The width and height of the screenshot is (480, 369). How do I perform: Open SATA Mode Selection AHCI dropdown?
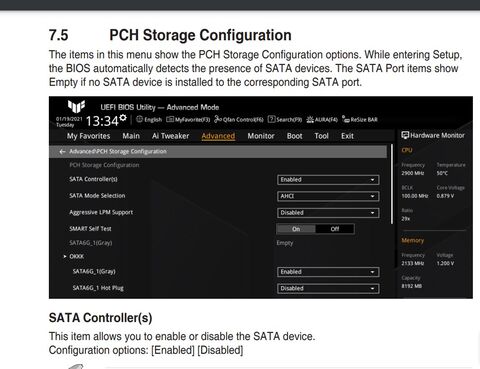point(328,196)
